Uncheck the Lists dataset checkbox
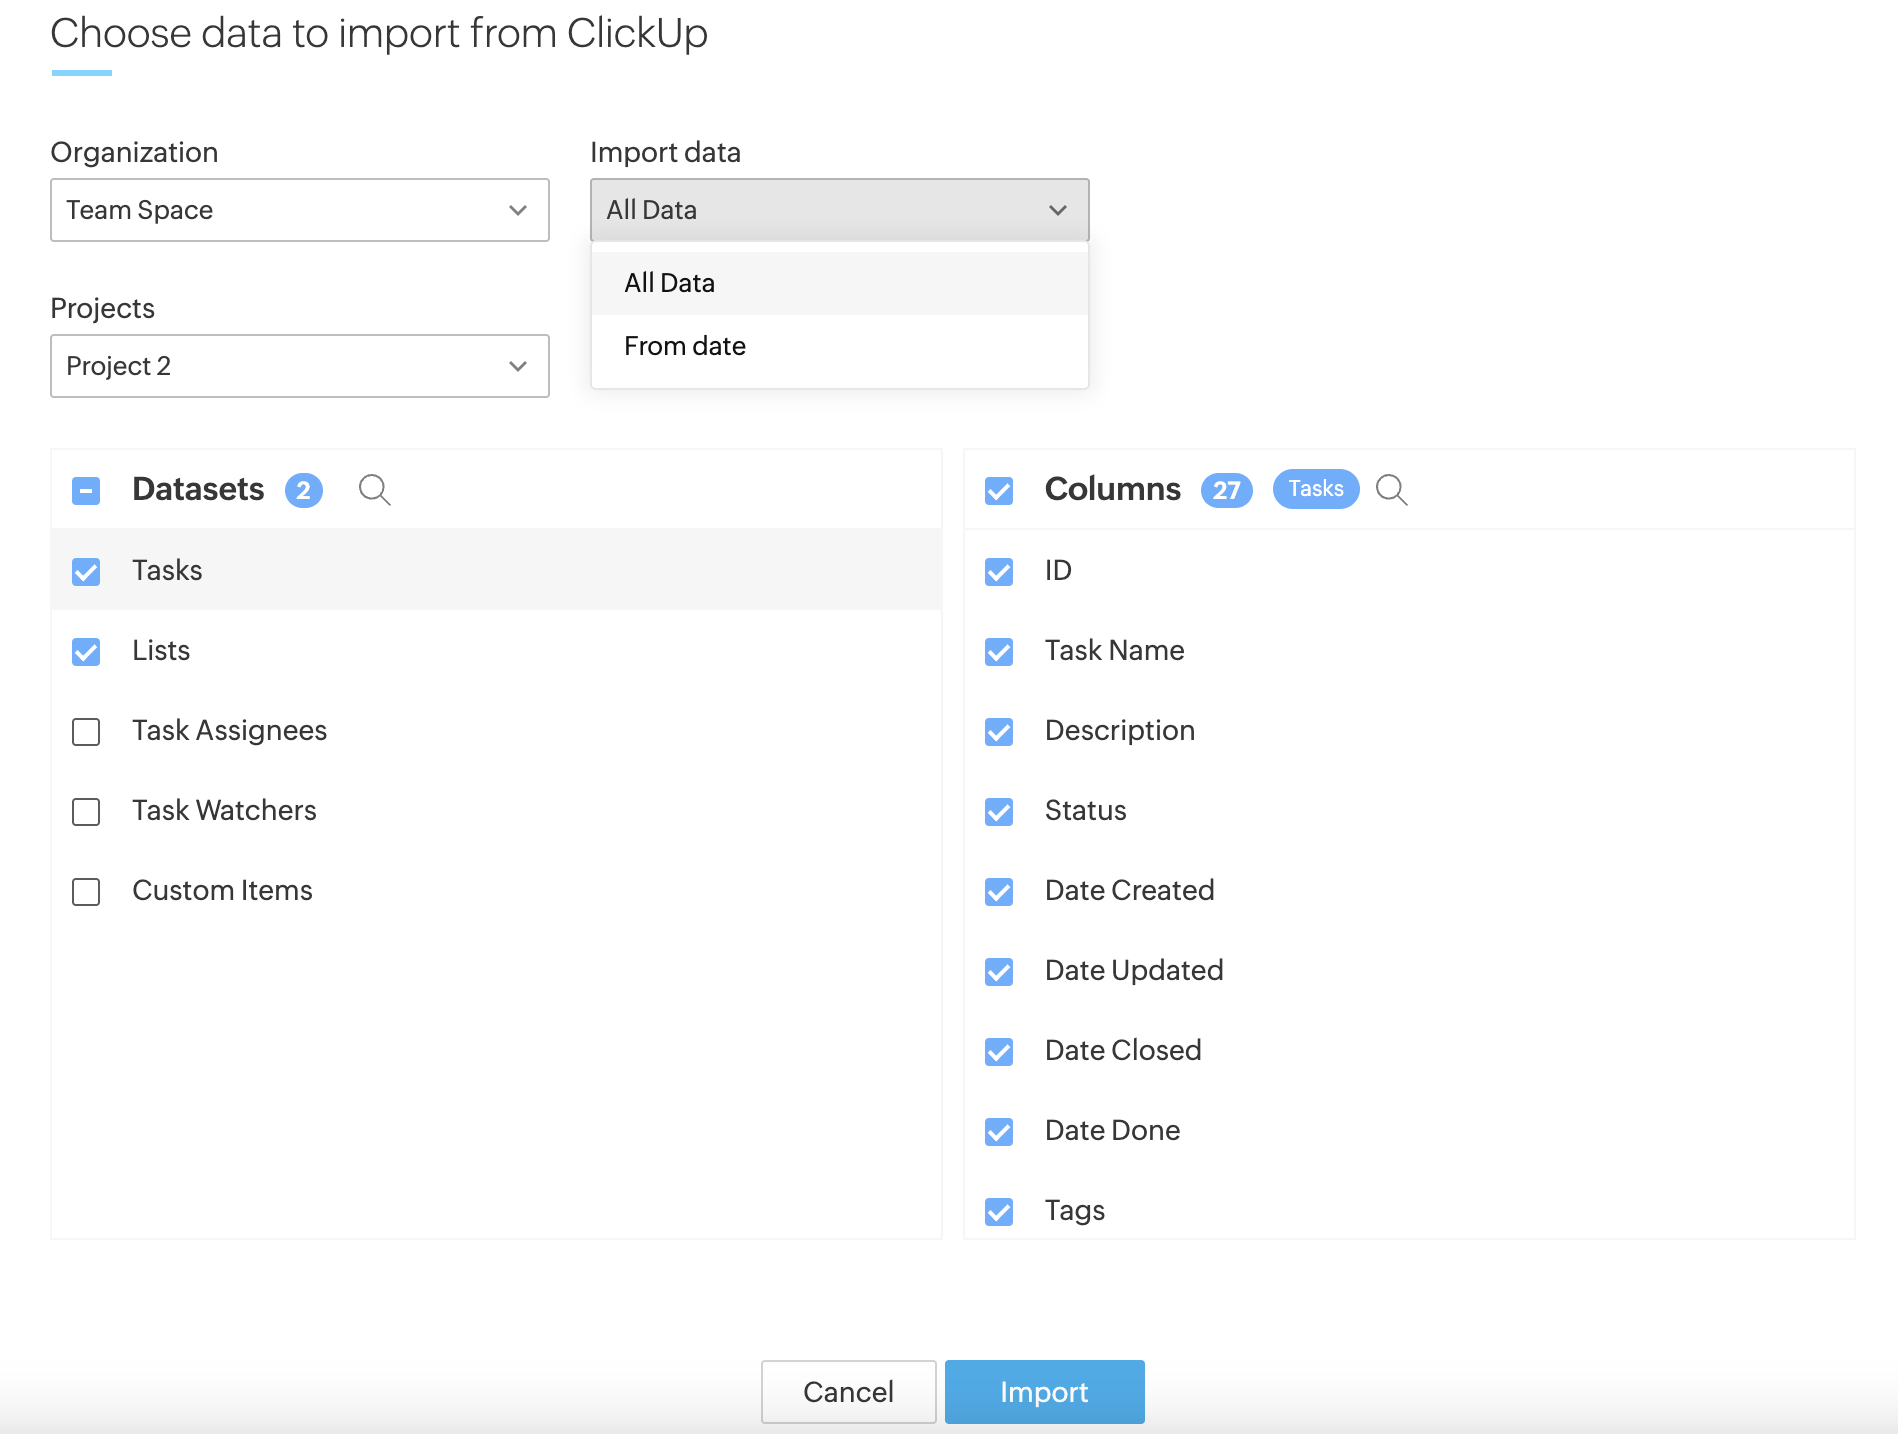This screenshot has height=1434, width=1898. [86, 652]
